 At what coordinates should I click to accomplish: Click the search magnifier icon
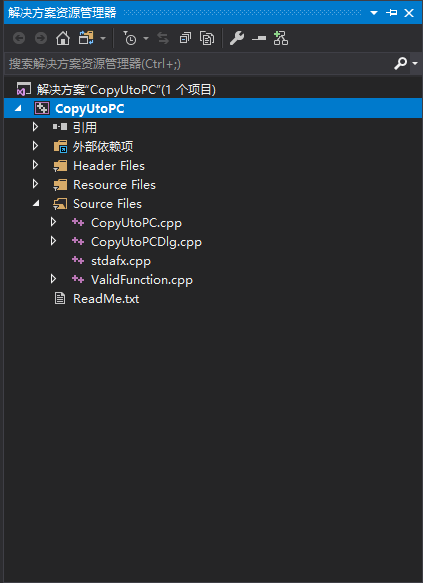(x=401, y=64)
